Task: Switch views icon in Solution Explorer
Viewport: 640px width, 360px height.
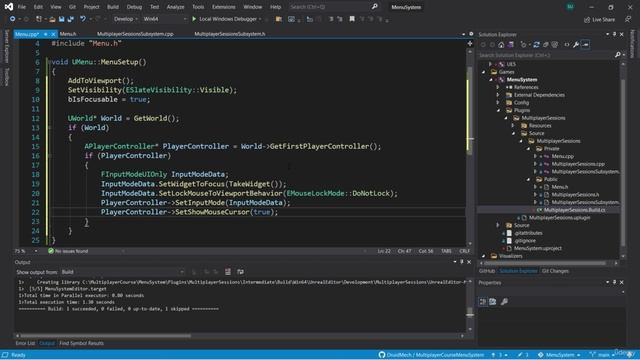Action: click(x=511, y=45)
